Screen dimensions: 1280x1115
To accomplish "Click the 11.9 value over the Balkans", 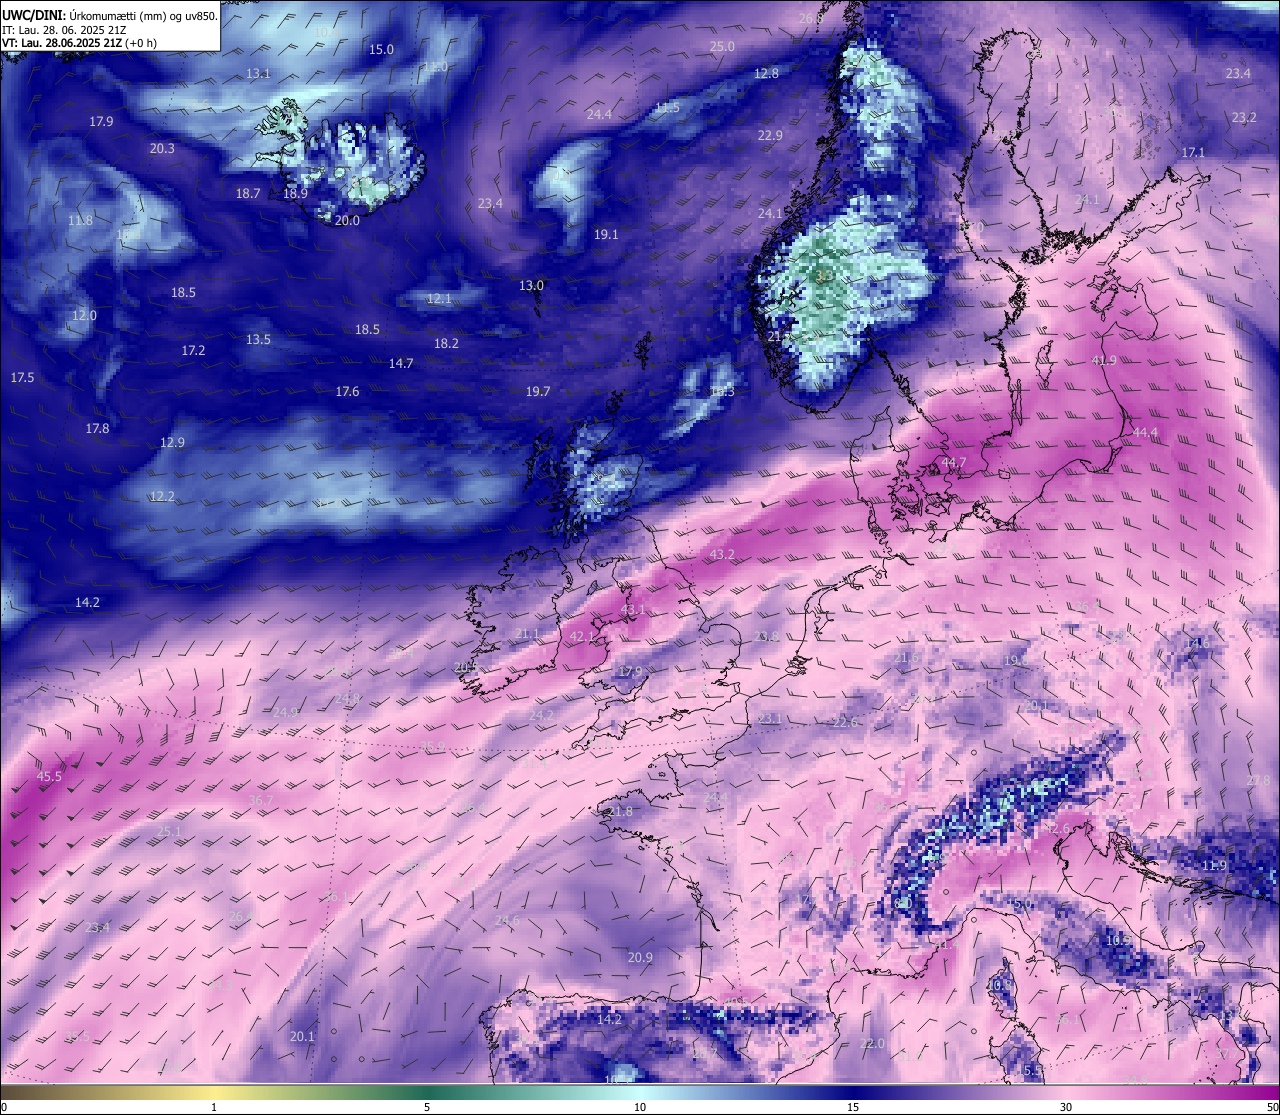I will (x=1214, y=865).
